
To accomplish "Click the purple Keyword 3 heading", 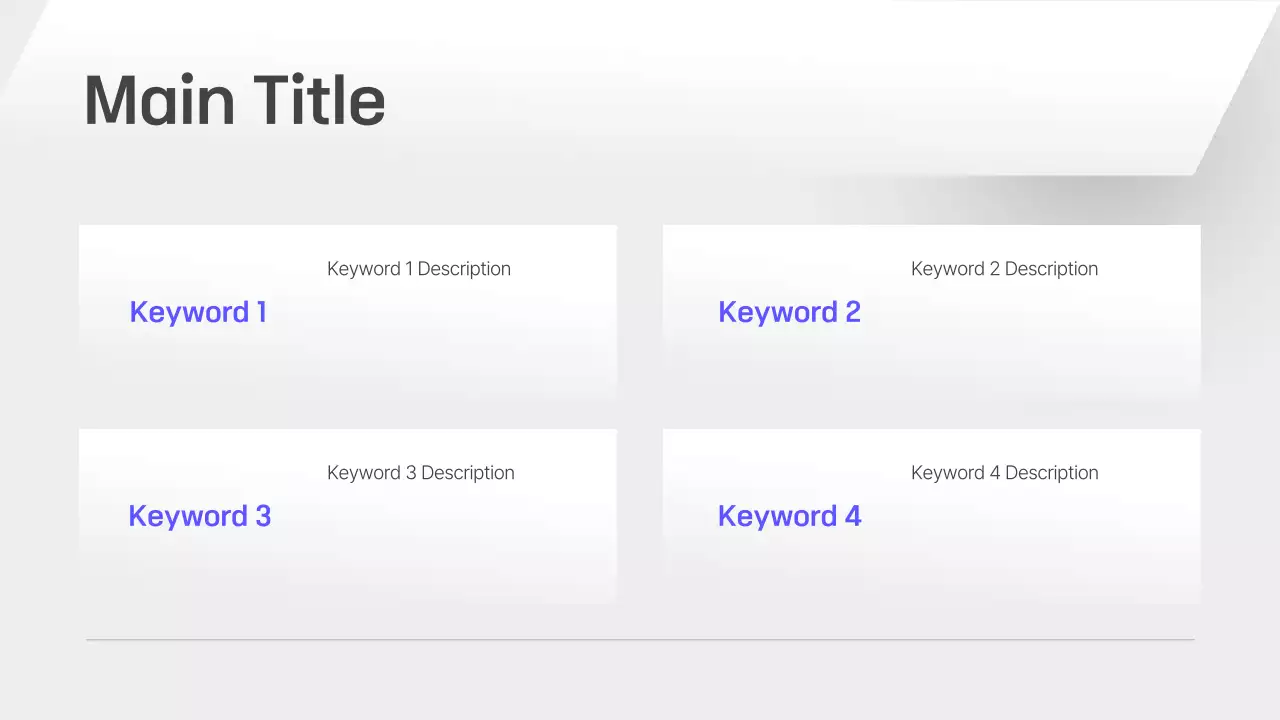I will (199, 516).
